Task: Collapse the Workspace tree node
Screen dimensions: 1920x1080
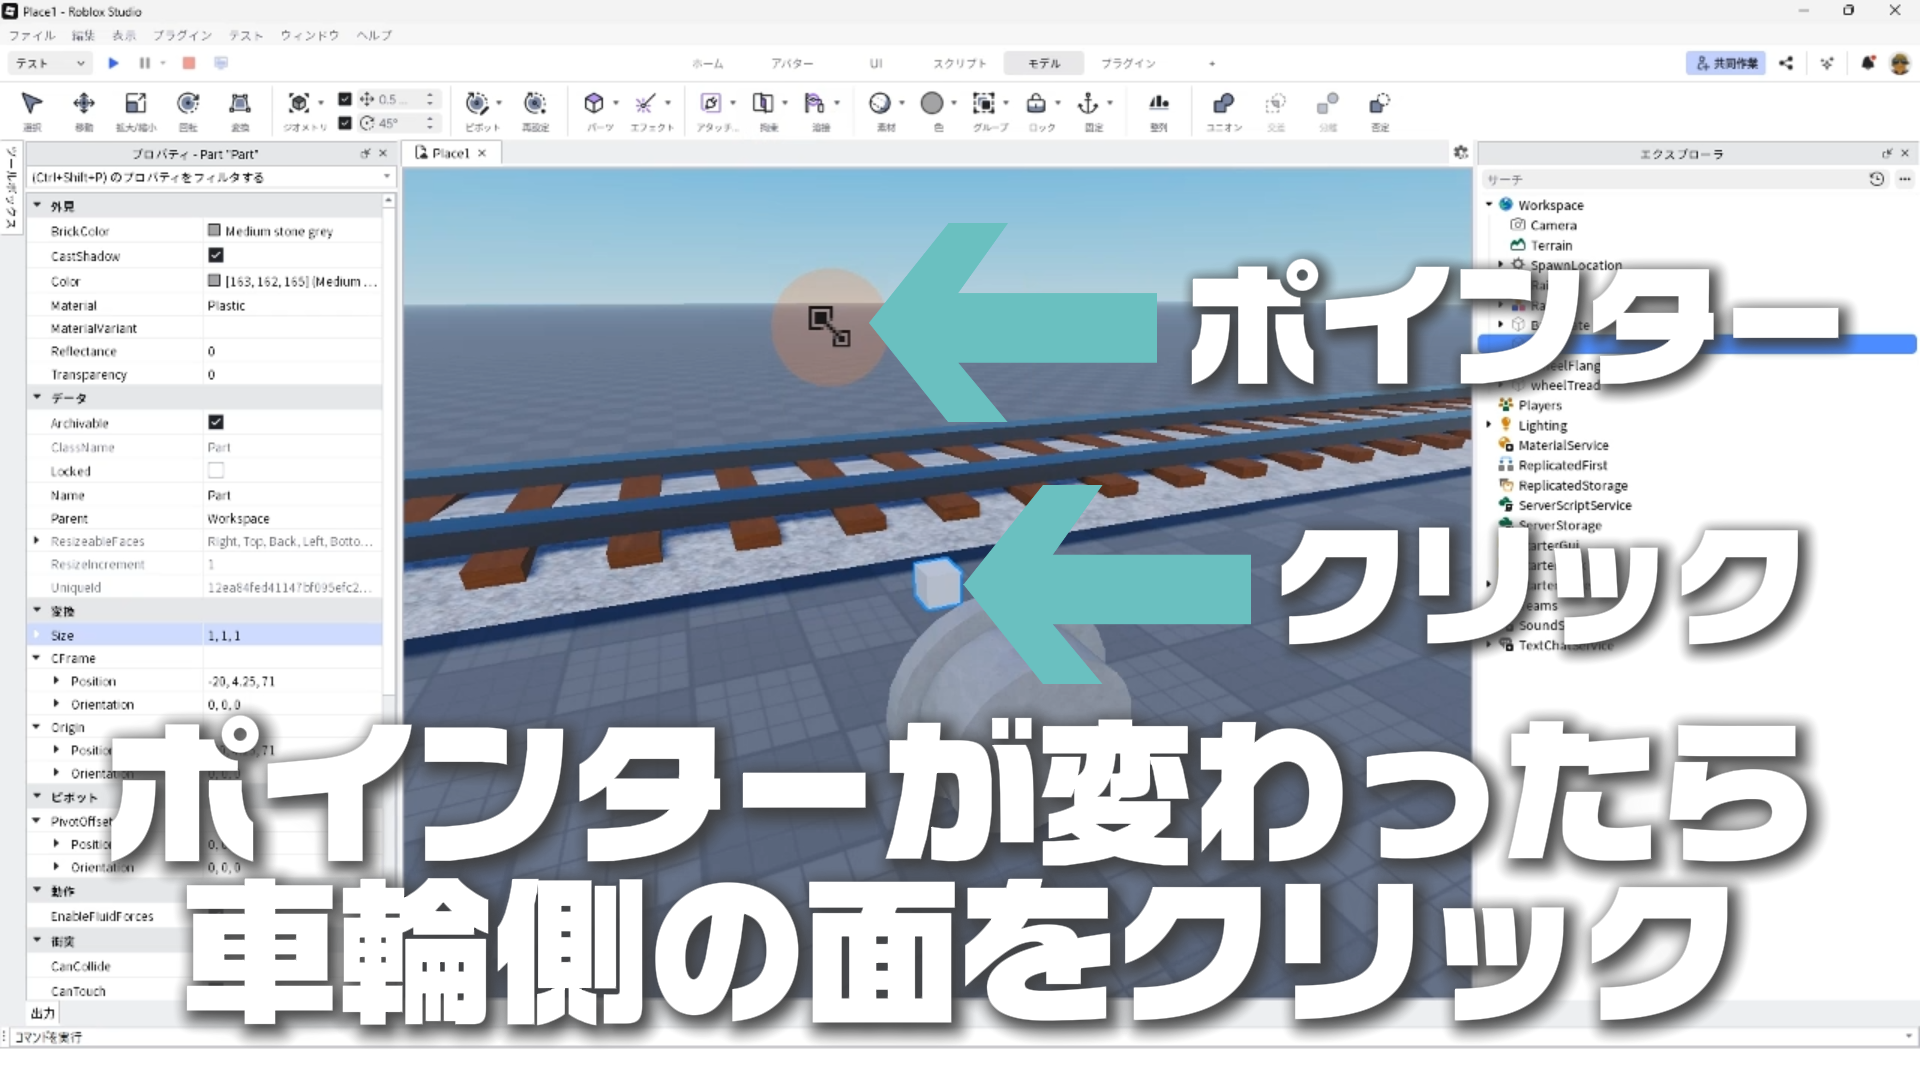Action: click(1489, 205)
